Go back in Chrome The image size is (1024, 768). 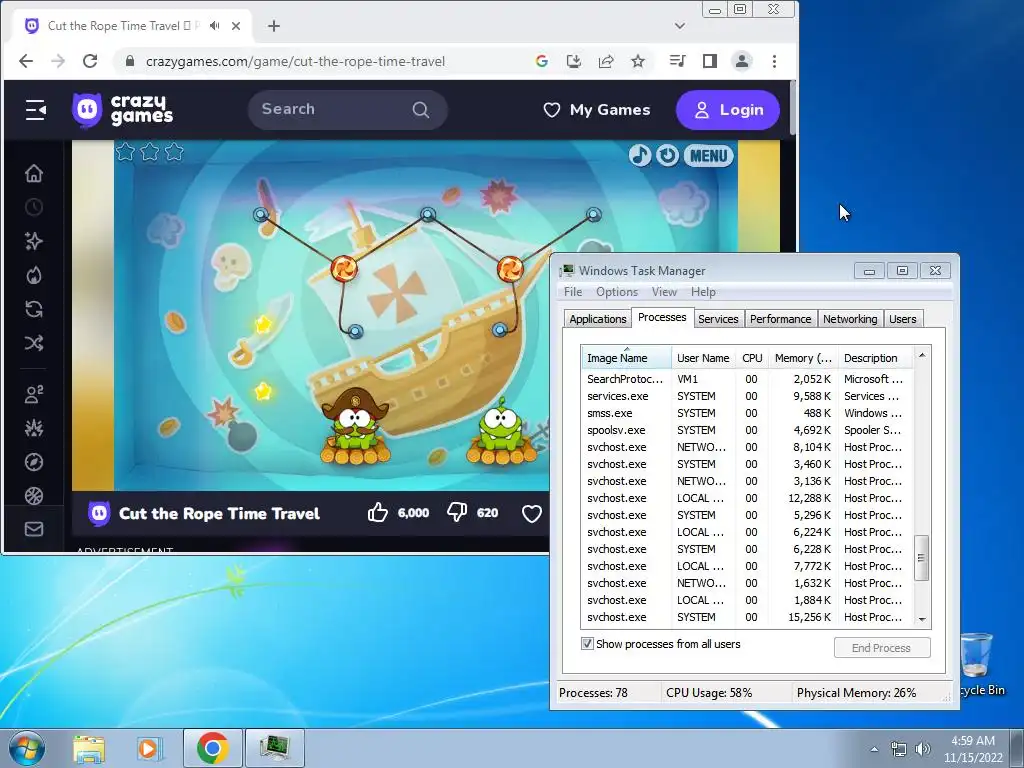[26, 61]
